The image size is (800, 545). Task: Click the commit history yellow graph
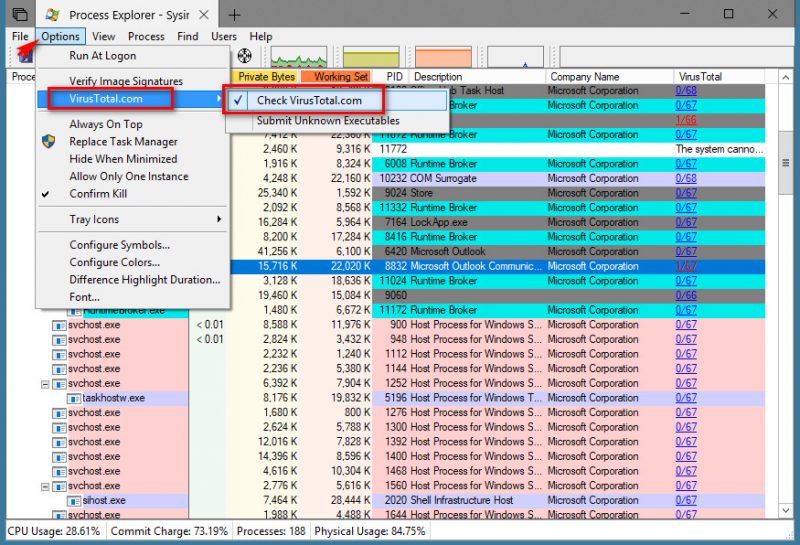click(x=371, y=57)
